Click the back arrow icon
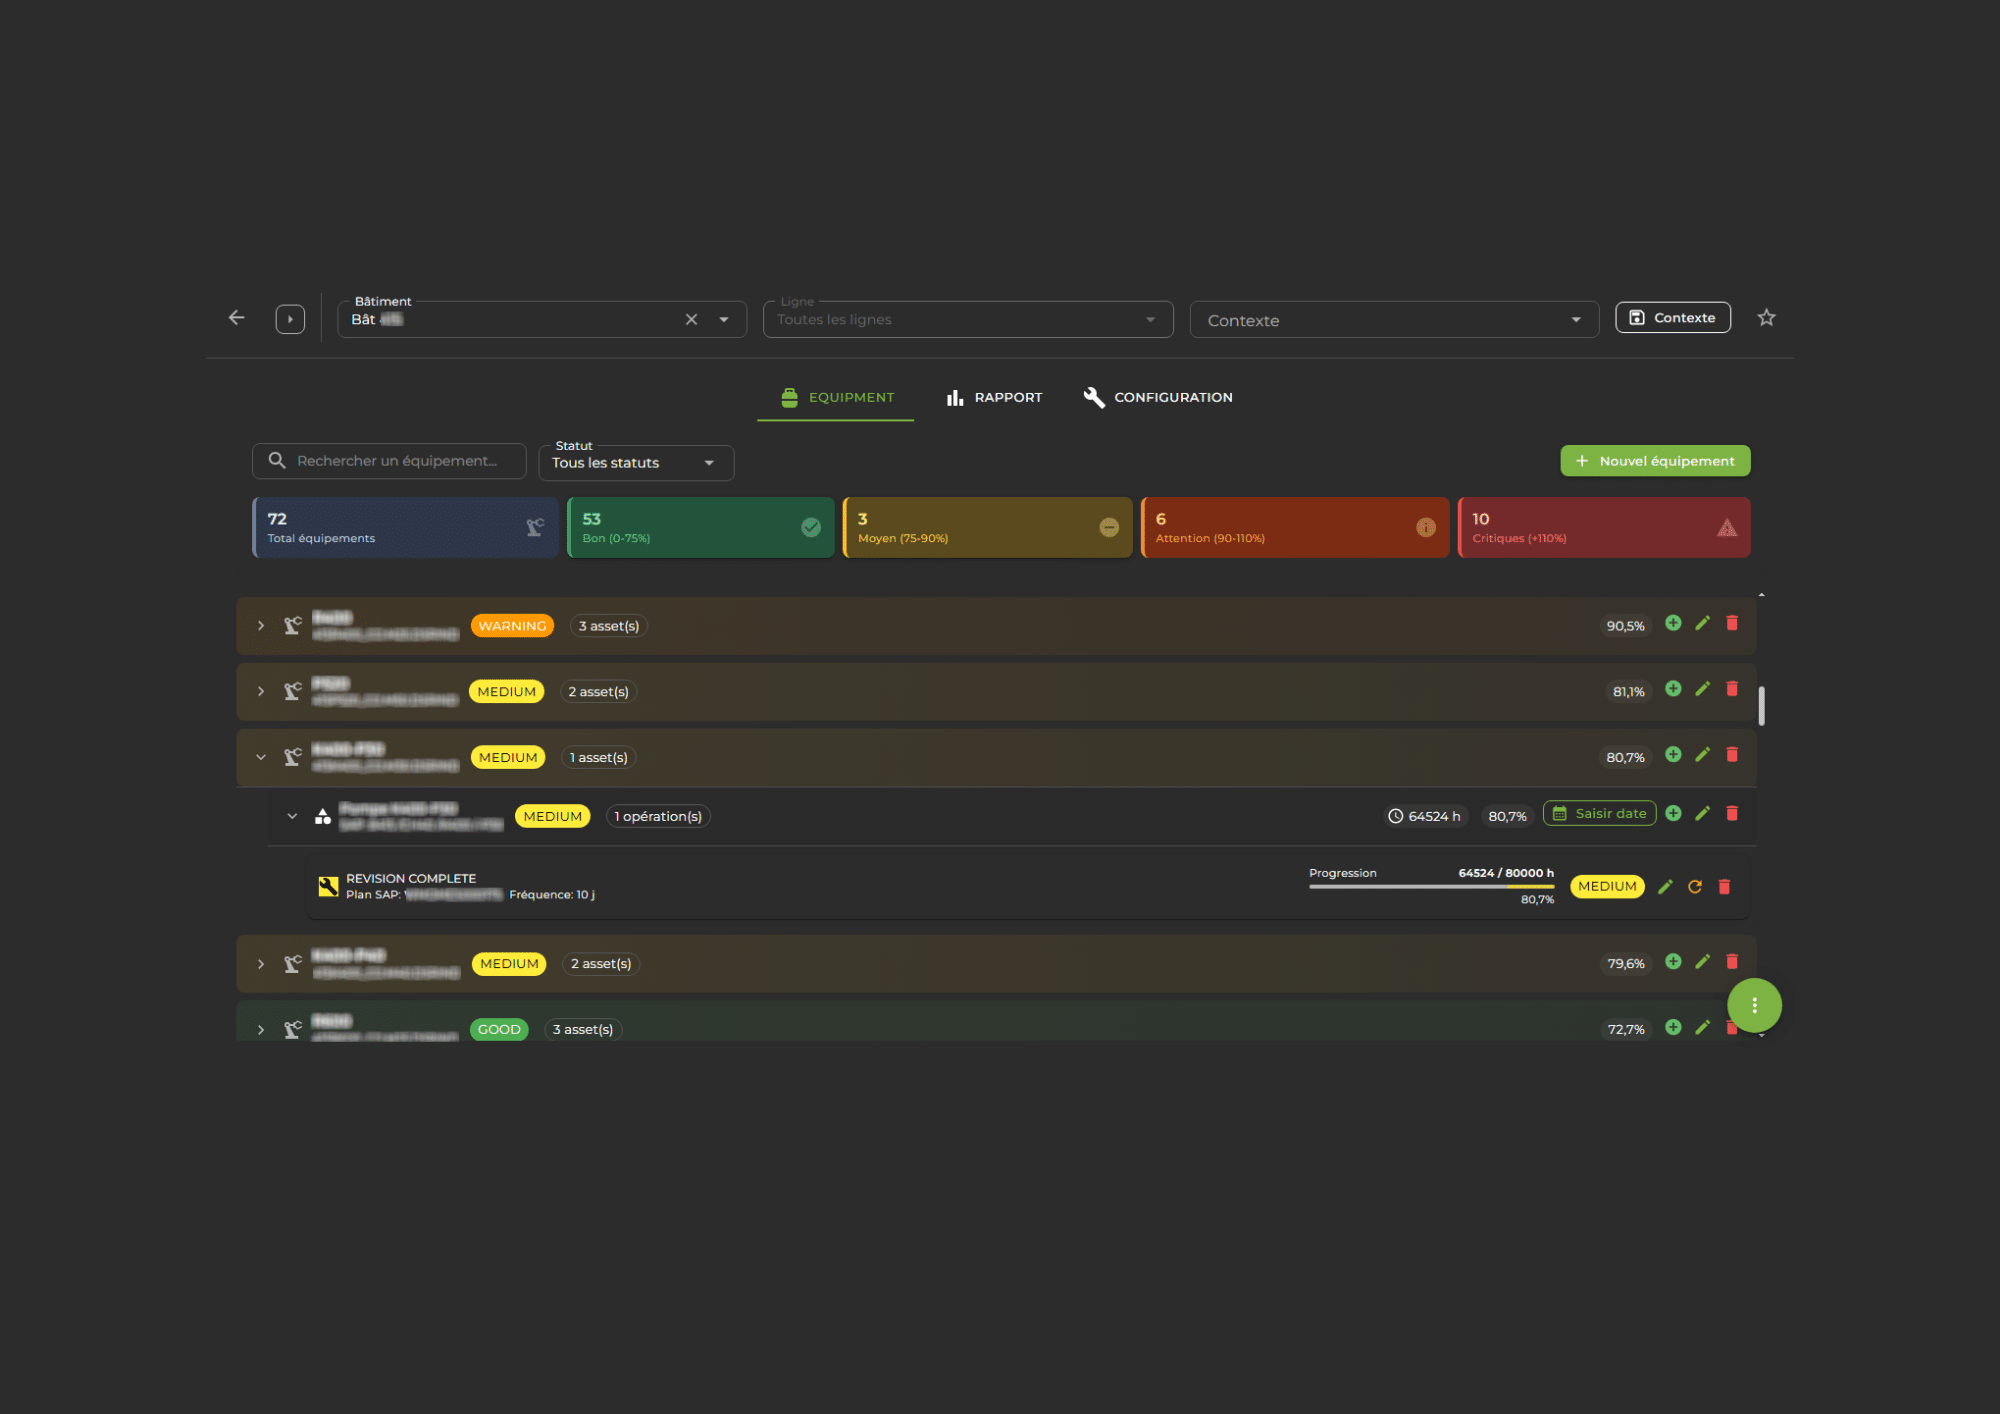Viewport: 2000px width, 1414px height. (237, 318)
